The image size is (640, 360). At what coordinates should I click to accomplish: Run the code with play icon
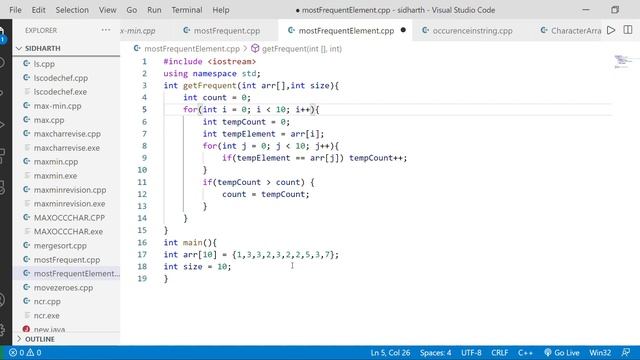[x=611, y=30]
